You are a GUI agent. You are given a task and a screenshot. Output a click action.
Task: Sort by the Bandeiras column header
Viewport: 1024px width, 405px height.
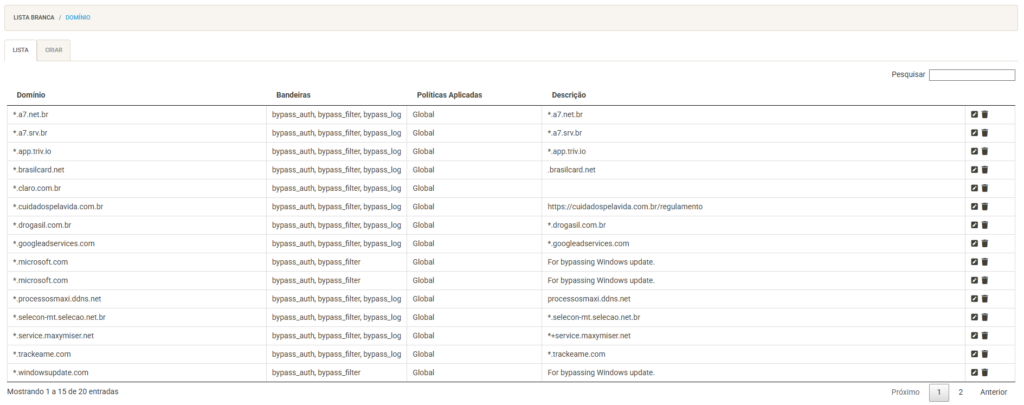[293, 95]
